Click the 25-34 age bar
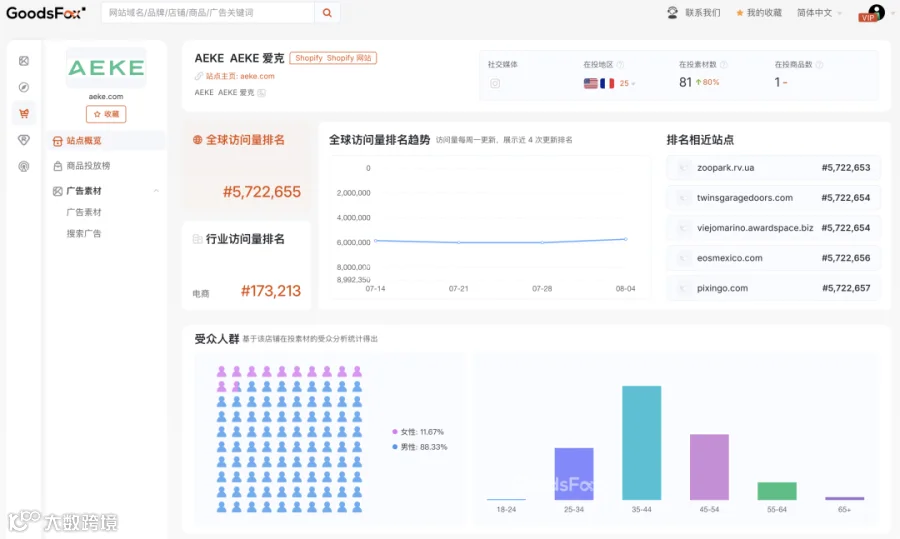This screenshot has width=900, height=539. click(574, 474)
